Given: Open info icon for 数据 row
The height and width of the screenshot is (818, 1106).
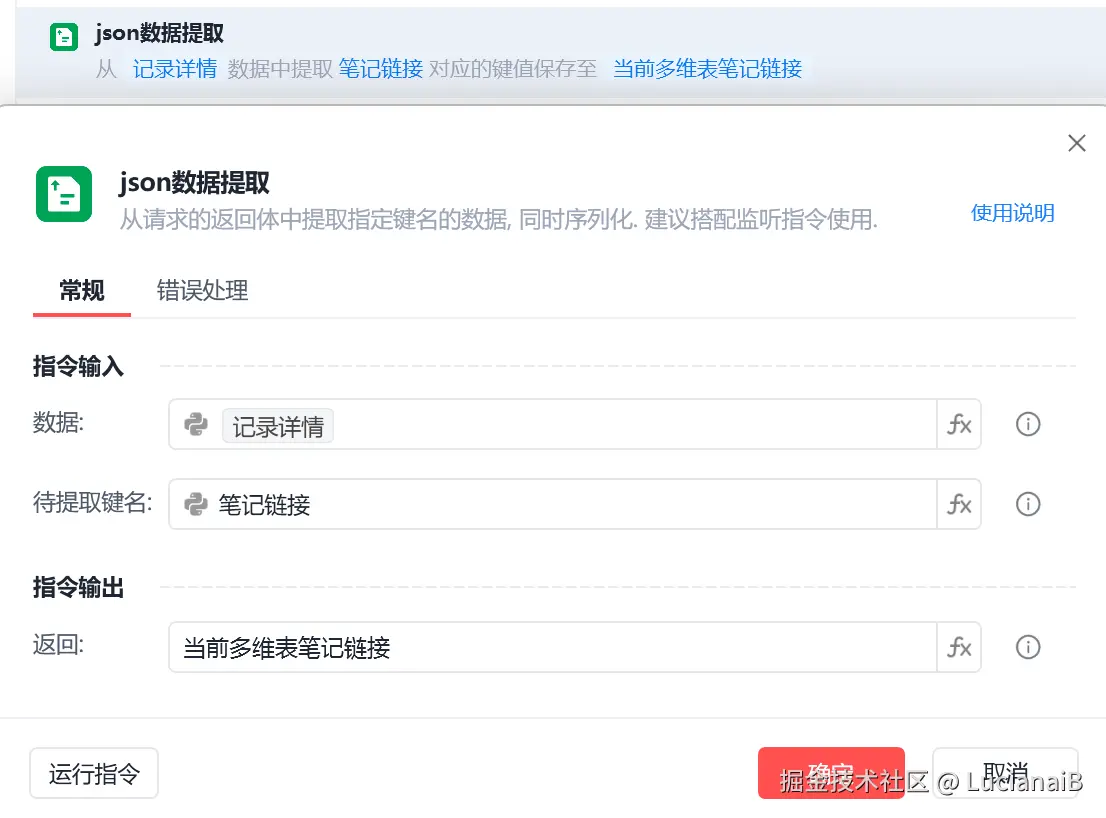Looking at the screenshot, I should click(x=1028, y=424).
